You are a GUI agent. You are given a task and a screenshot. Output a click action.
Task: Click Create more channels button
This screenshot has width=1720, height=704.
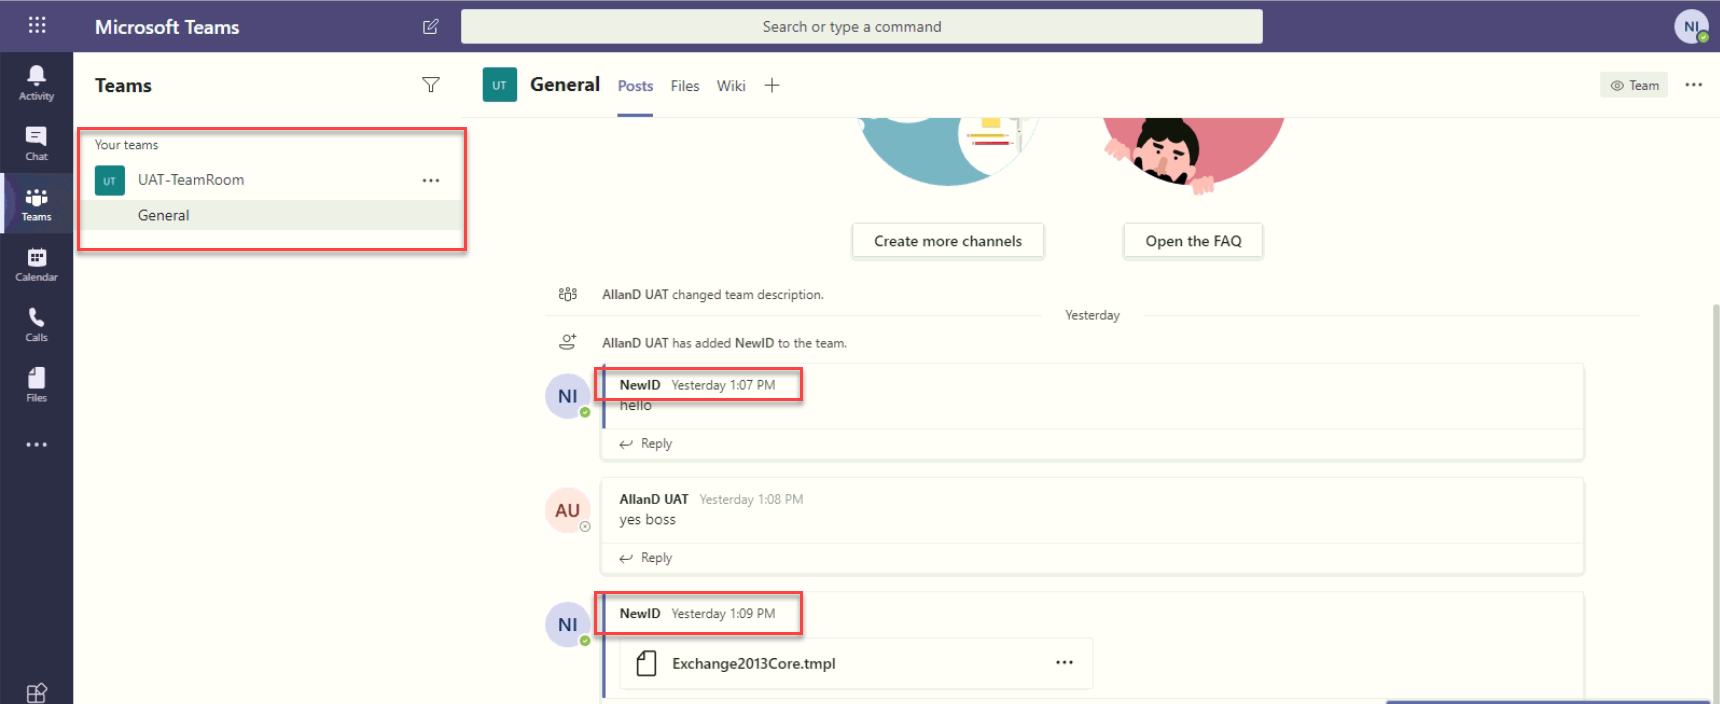pos(948,241)
